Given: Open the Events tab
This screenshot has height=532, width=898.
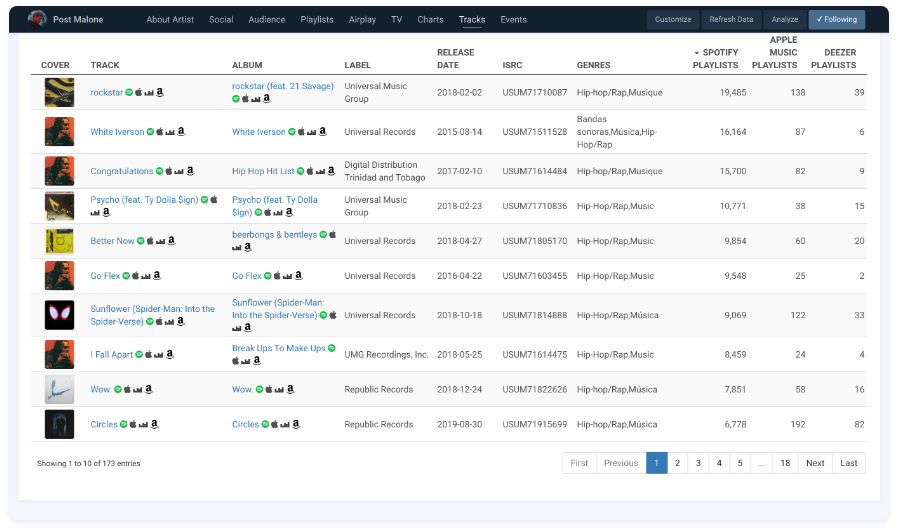Looking at the screenshot, I should [514, 19].
